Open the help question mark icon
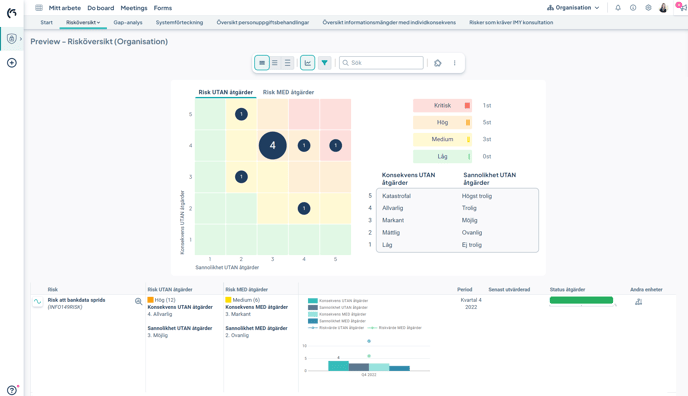688x396 pixels. click(x=12, y=390)
